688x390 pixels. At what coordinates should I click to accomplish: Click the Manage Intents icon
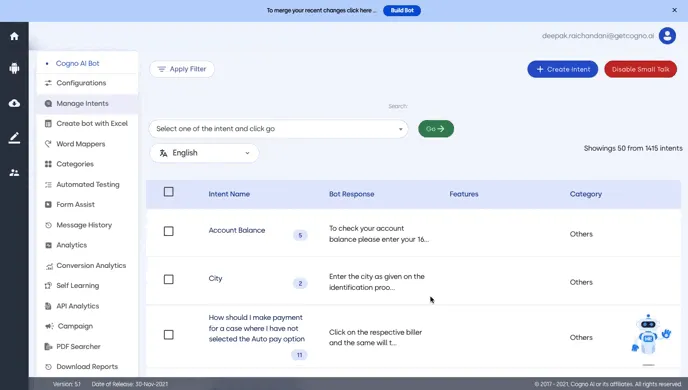pyautogui.click(x=48, y=104)
